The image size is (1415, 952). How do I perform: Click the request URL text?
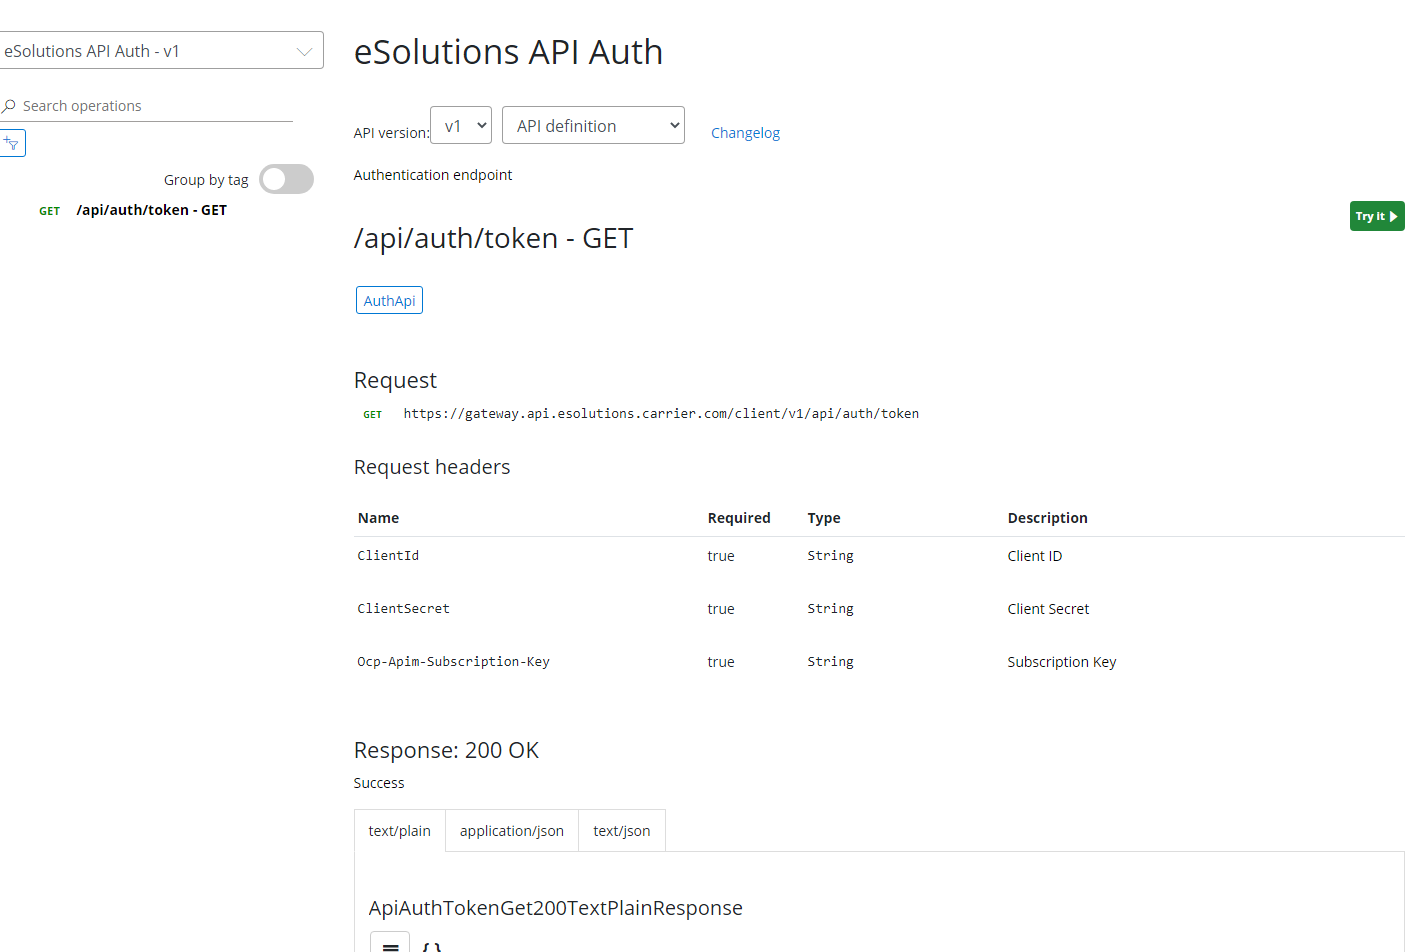click(661, 414)
